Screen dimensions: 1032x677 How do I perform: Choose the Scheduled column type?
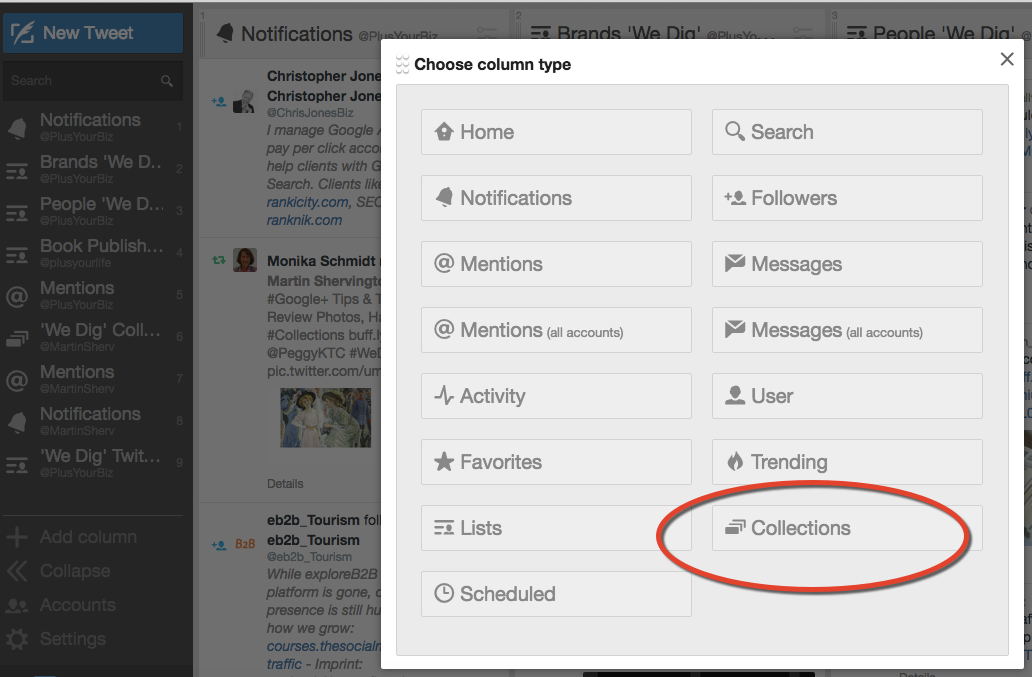click(x=556, y=594)
